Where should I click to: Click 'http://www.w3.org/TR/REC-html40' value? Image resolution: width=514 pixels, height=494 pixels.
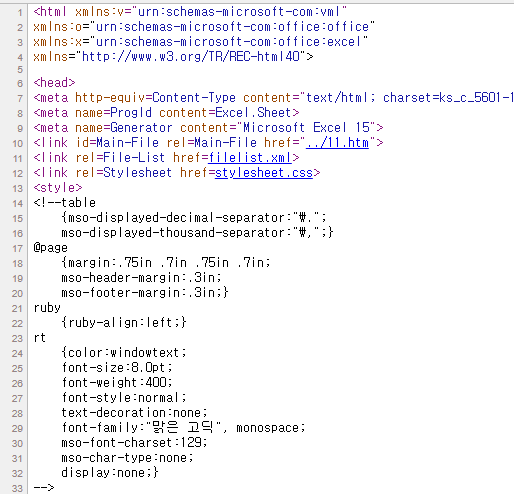click(x=191, y=56)
